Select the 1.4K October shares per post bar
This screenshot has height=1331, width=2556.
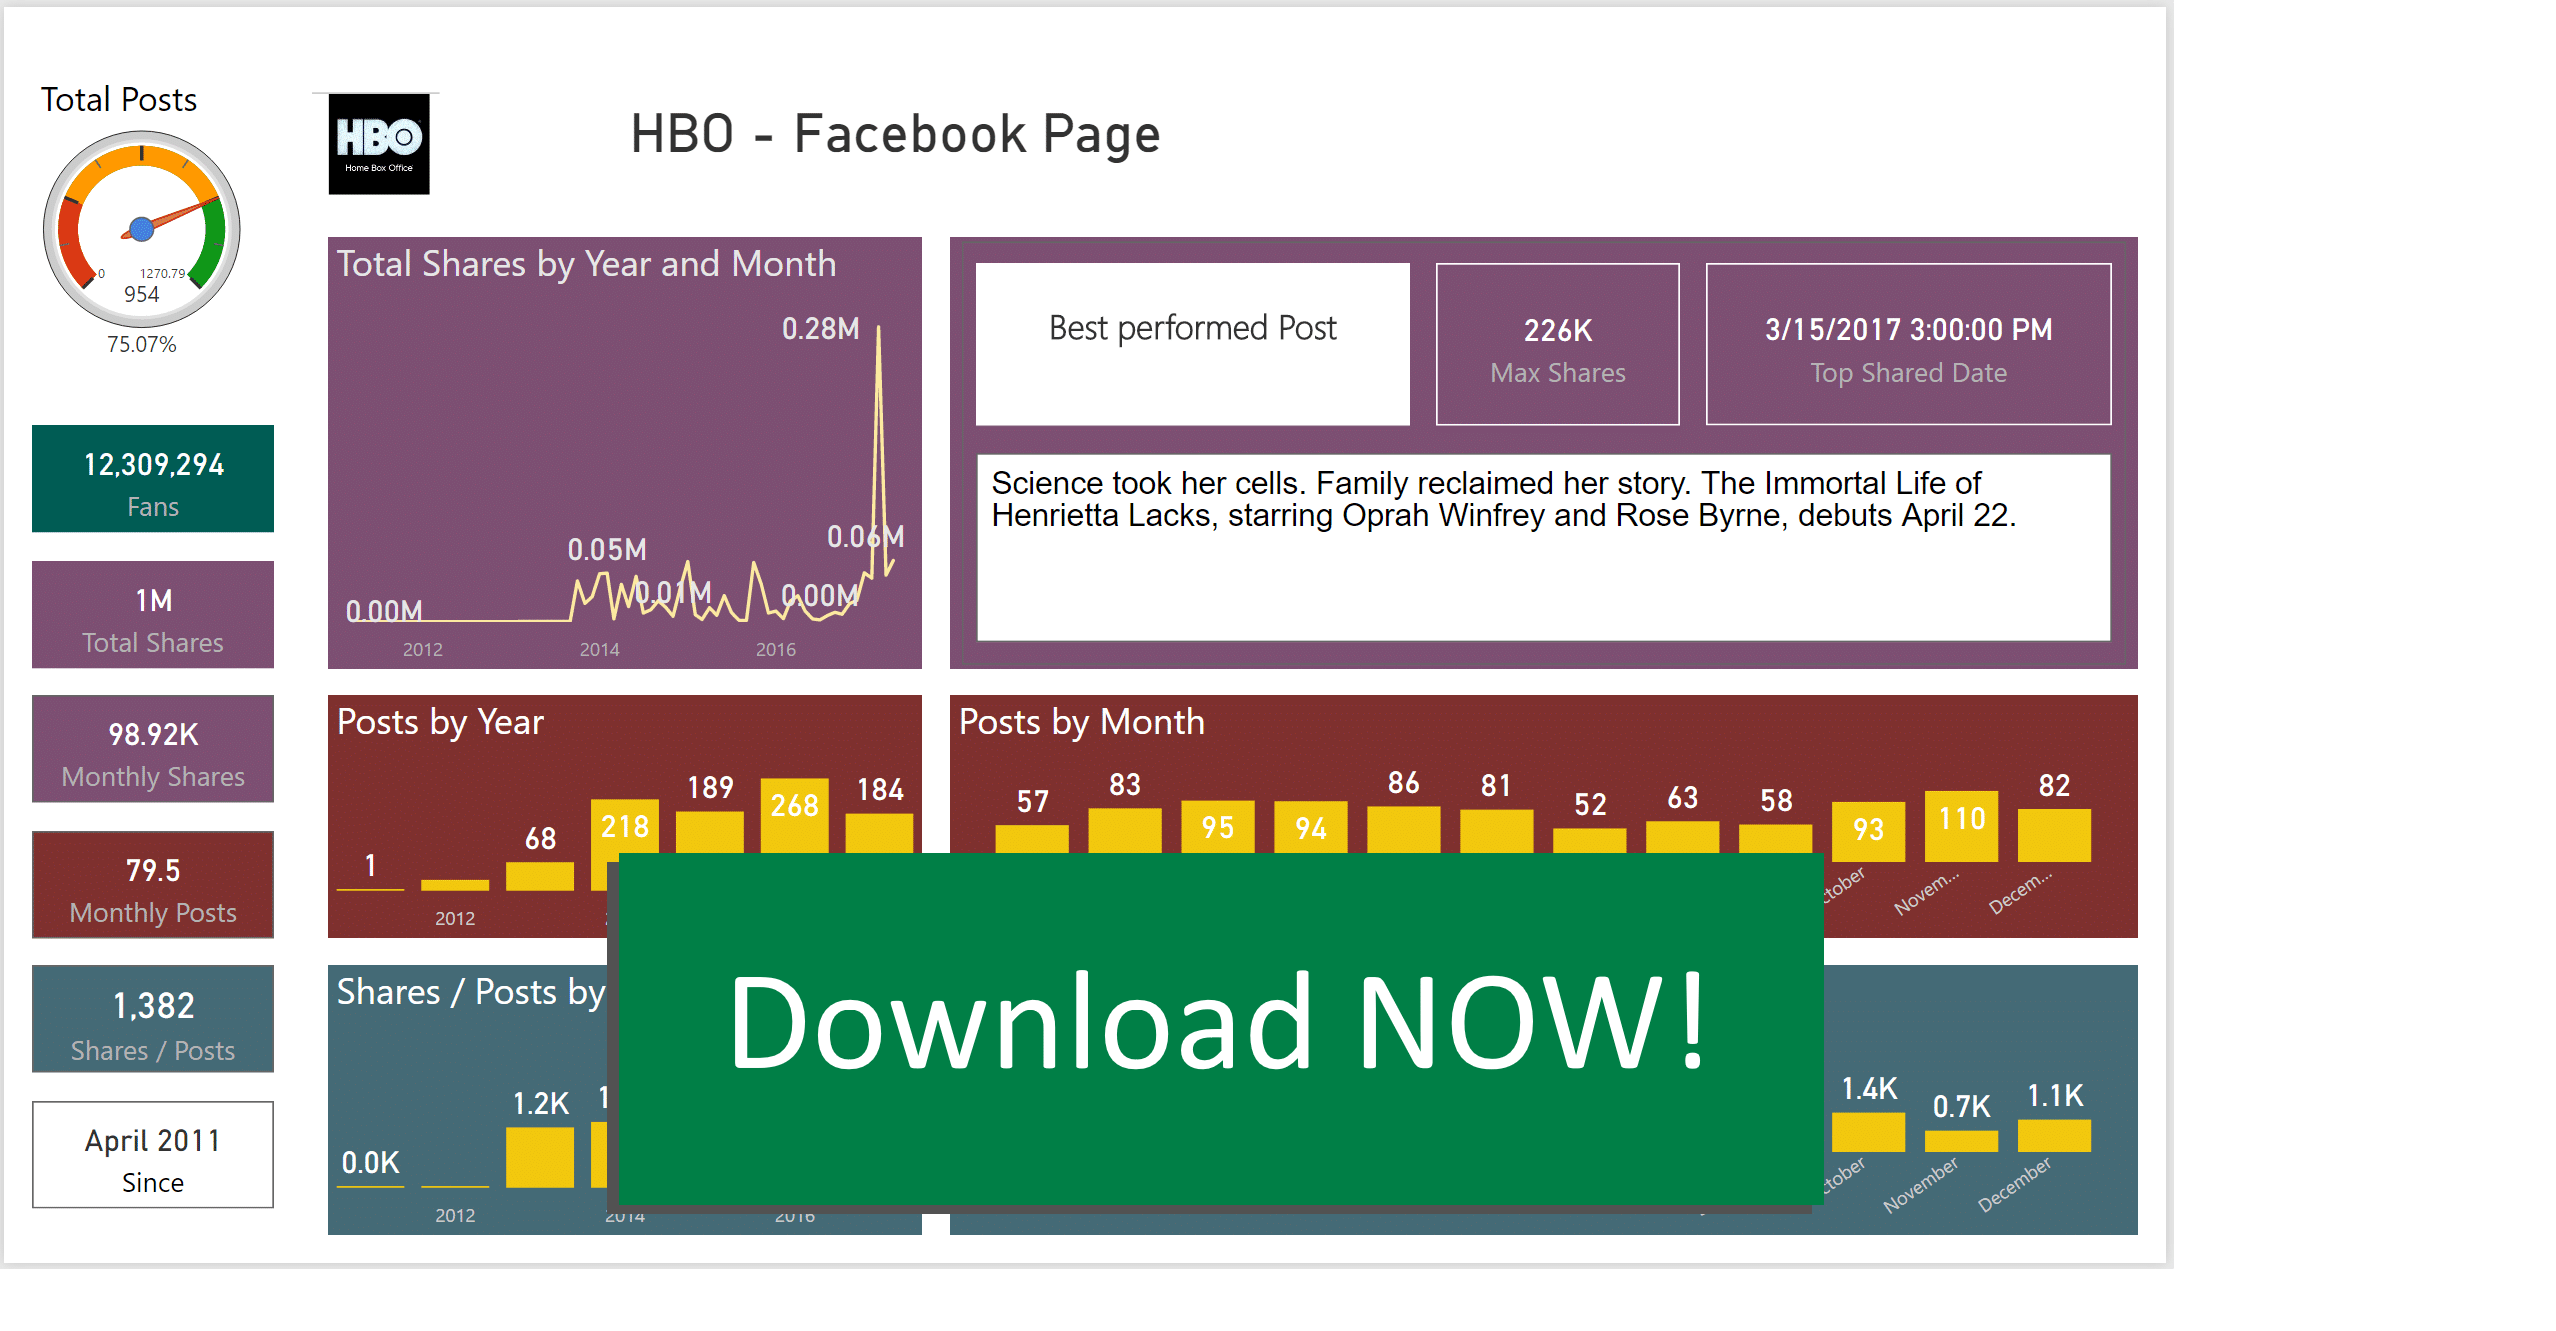point(1868,1132)
